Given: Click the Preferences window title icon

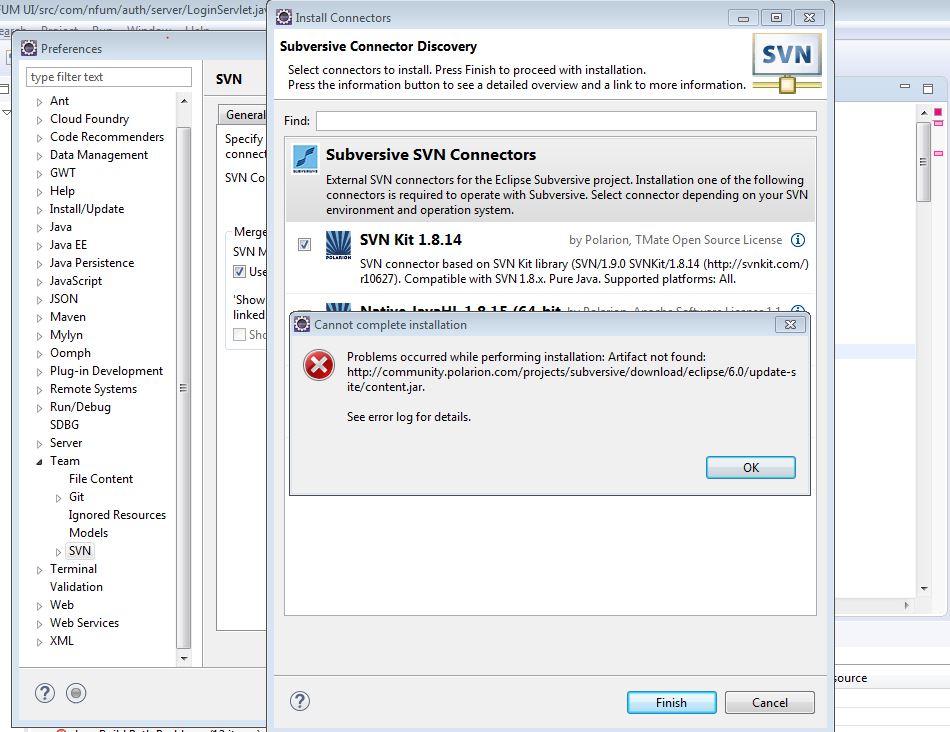Looking at the screenshot, I should click(28, 48).
